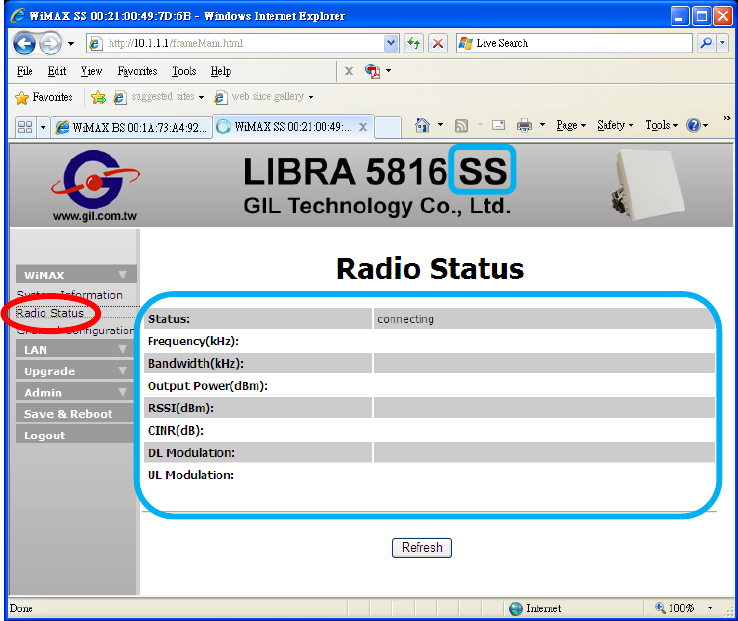Open the File menu
This screenshot has width=738, height=621.
pos(24,71)
